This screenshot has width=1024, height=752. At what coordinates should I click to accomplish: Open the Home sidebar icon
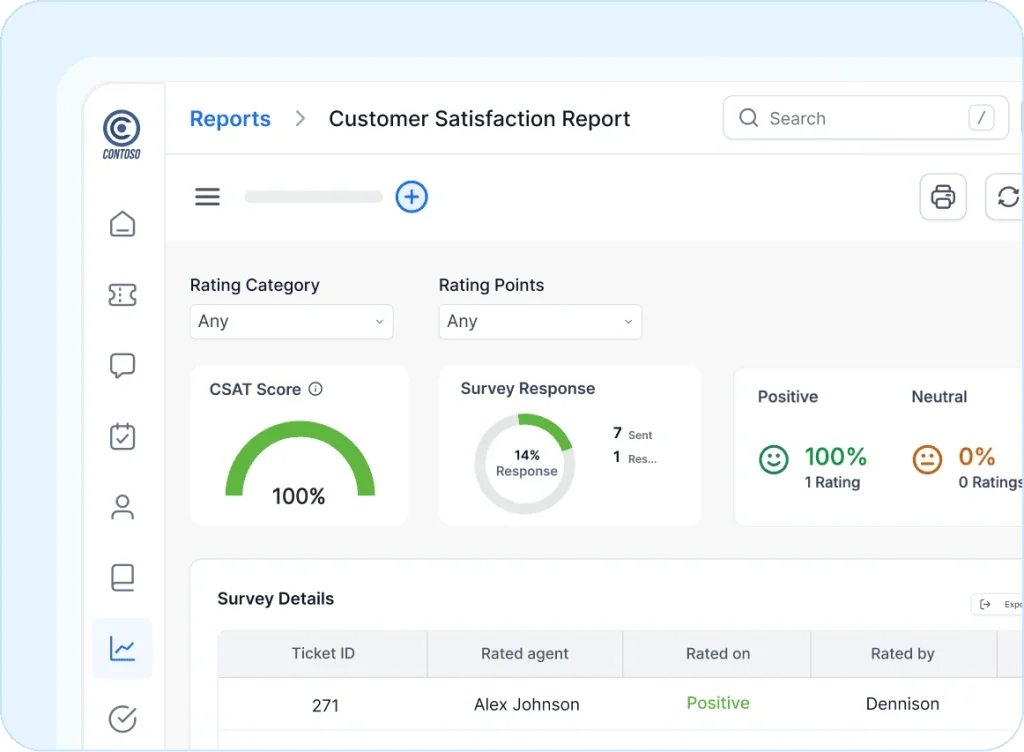[x=122, y=224]
